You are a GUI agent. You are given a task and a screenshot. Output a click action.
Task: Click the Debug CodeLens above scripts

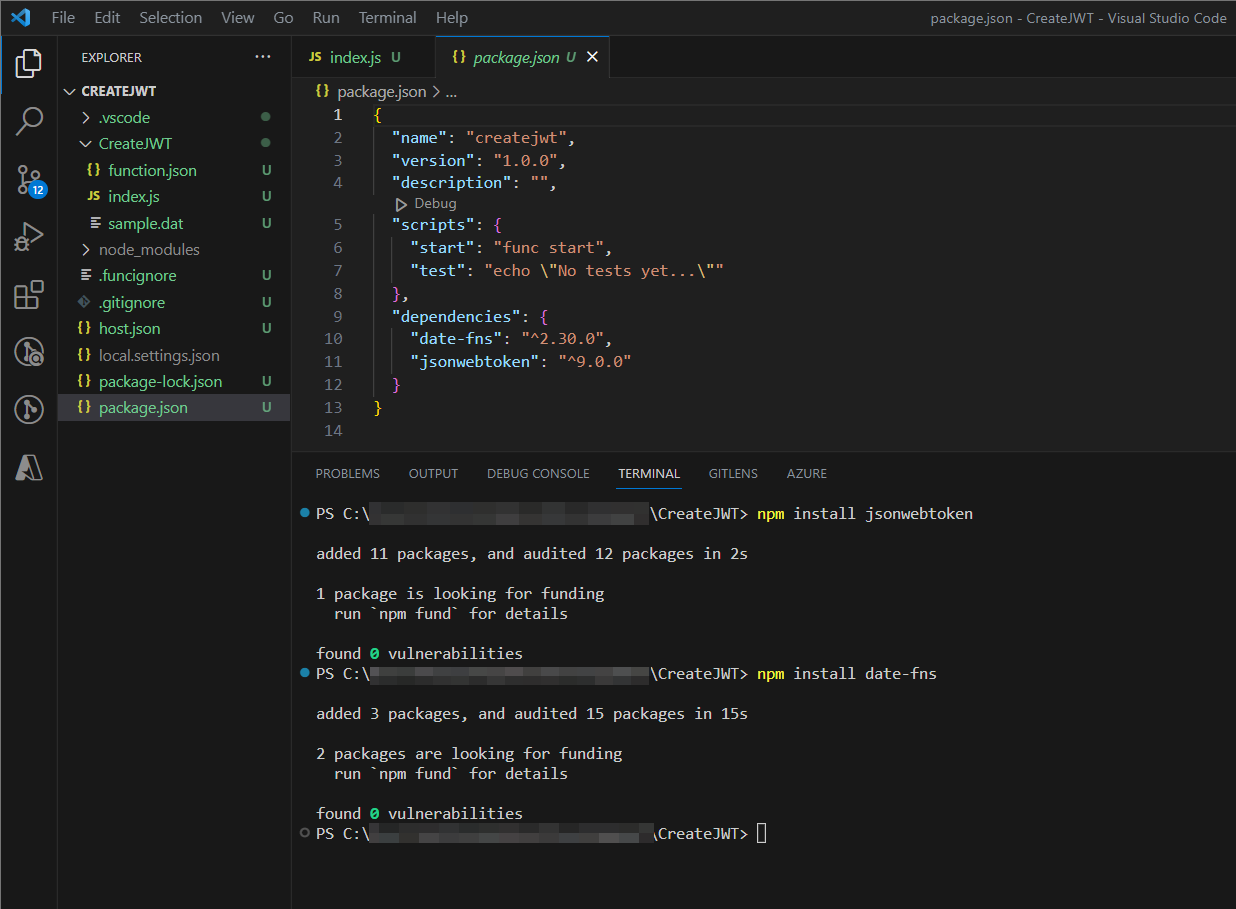tap(427, 204)
